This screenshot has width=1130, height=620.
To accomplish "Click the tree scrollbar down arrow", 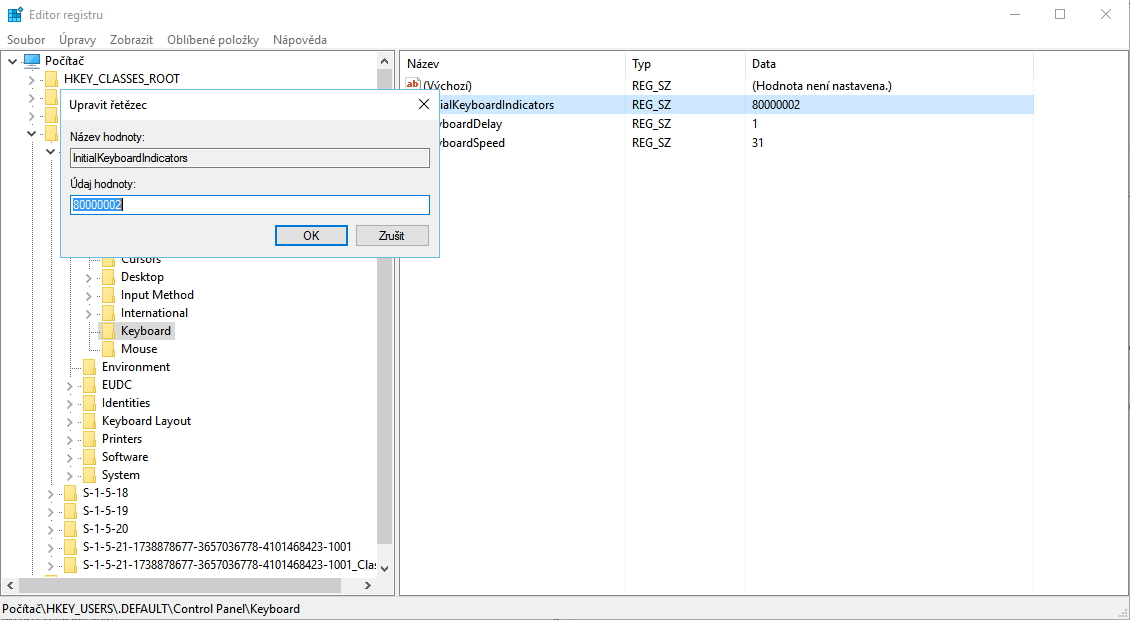I will [x=385, y=568].
